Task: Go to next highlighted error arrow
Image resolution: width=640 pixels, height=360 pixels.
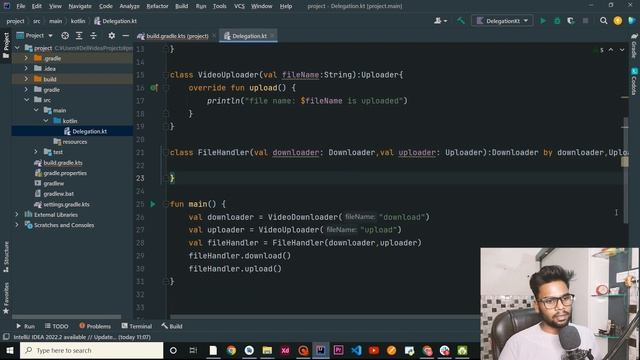Action: 622,50
